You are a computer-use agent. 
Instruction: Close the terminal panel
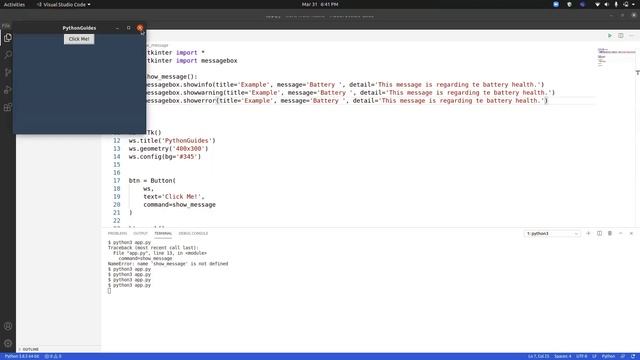pos(631,233)
